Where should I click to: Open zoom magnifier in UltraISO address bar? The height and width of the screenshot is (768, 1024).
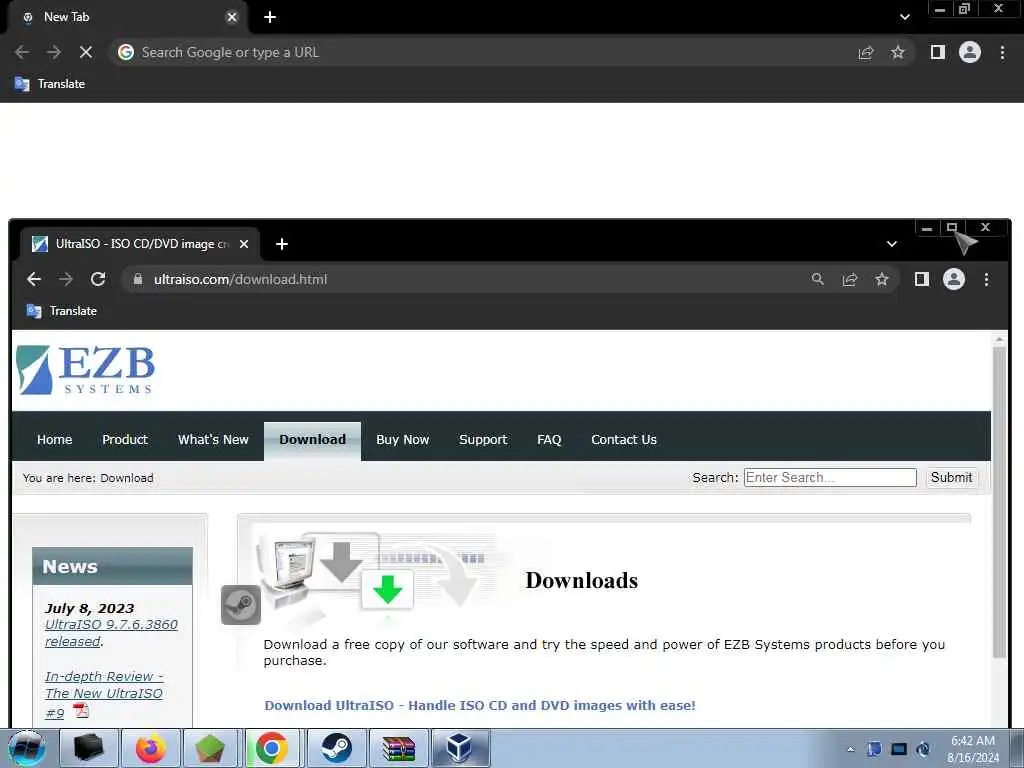[818, 280]
